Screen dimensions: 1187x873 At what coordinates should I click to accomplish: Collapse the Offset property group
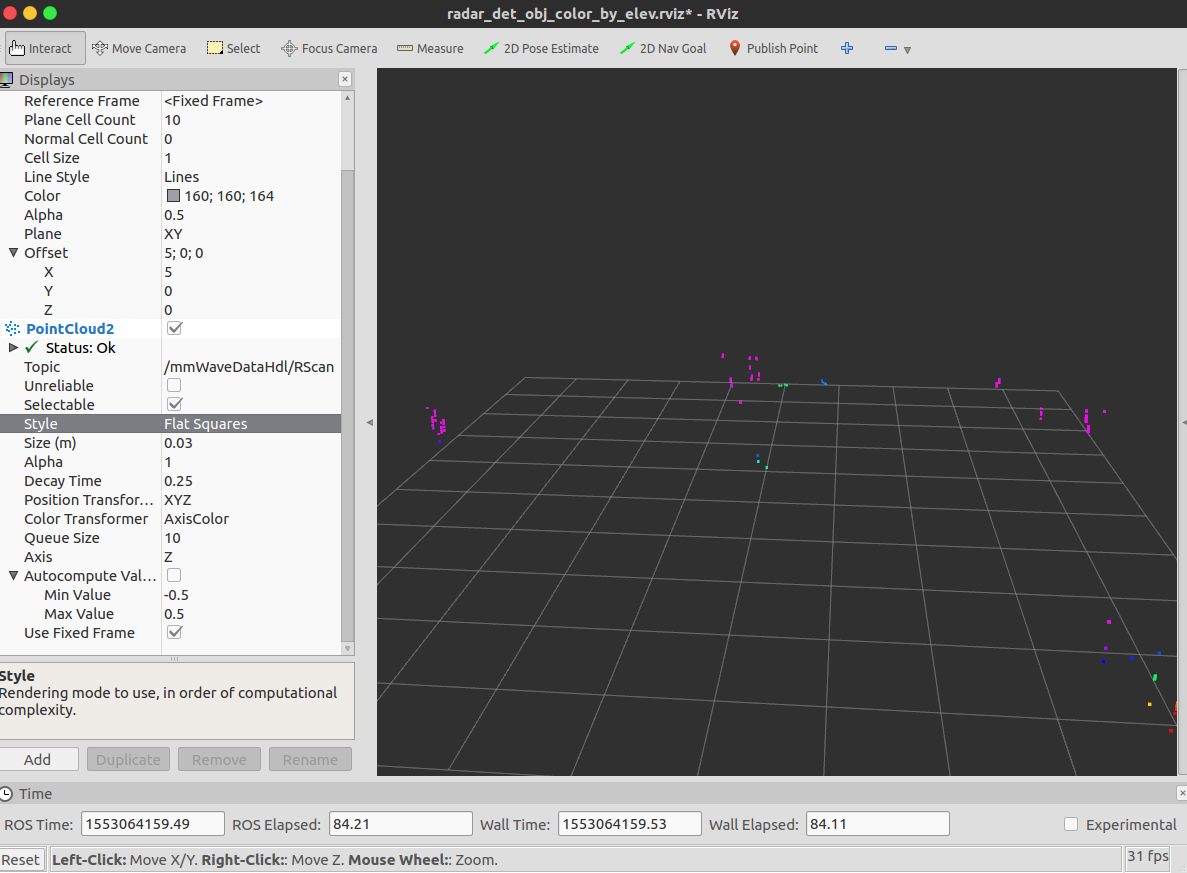coord(13,252)
